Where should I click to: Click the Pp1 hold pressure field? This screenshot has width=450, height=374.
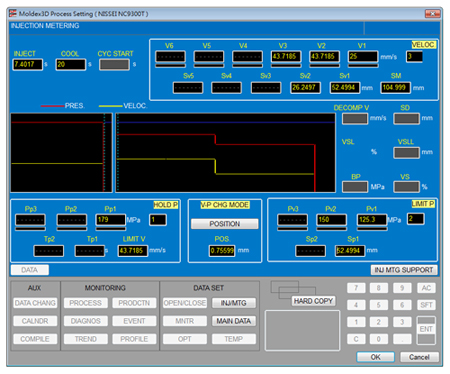tap(111, 220)
